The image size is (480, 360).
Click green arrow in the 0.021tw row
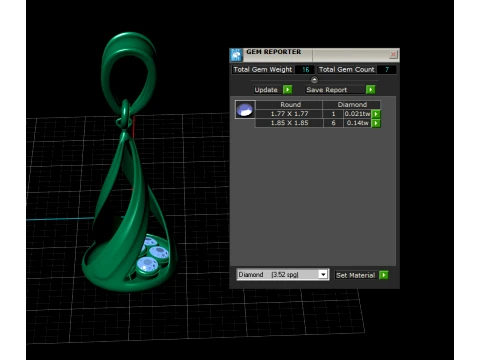point(376,114)
